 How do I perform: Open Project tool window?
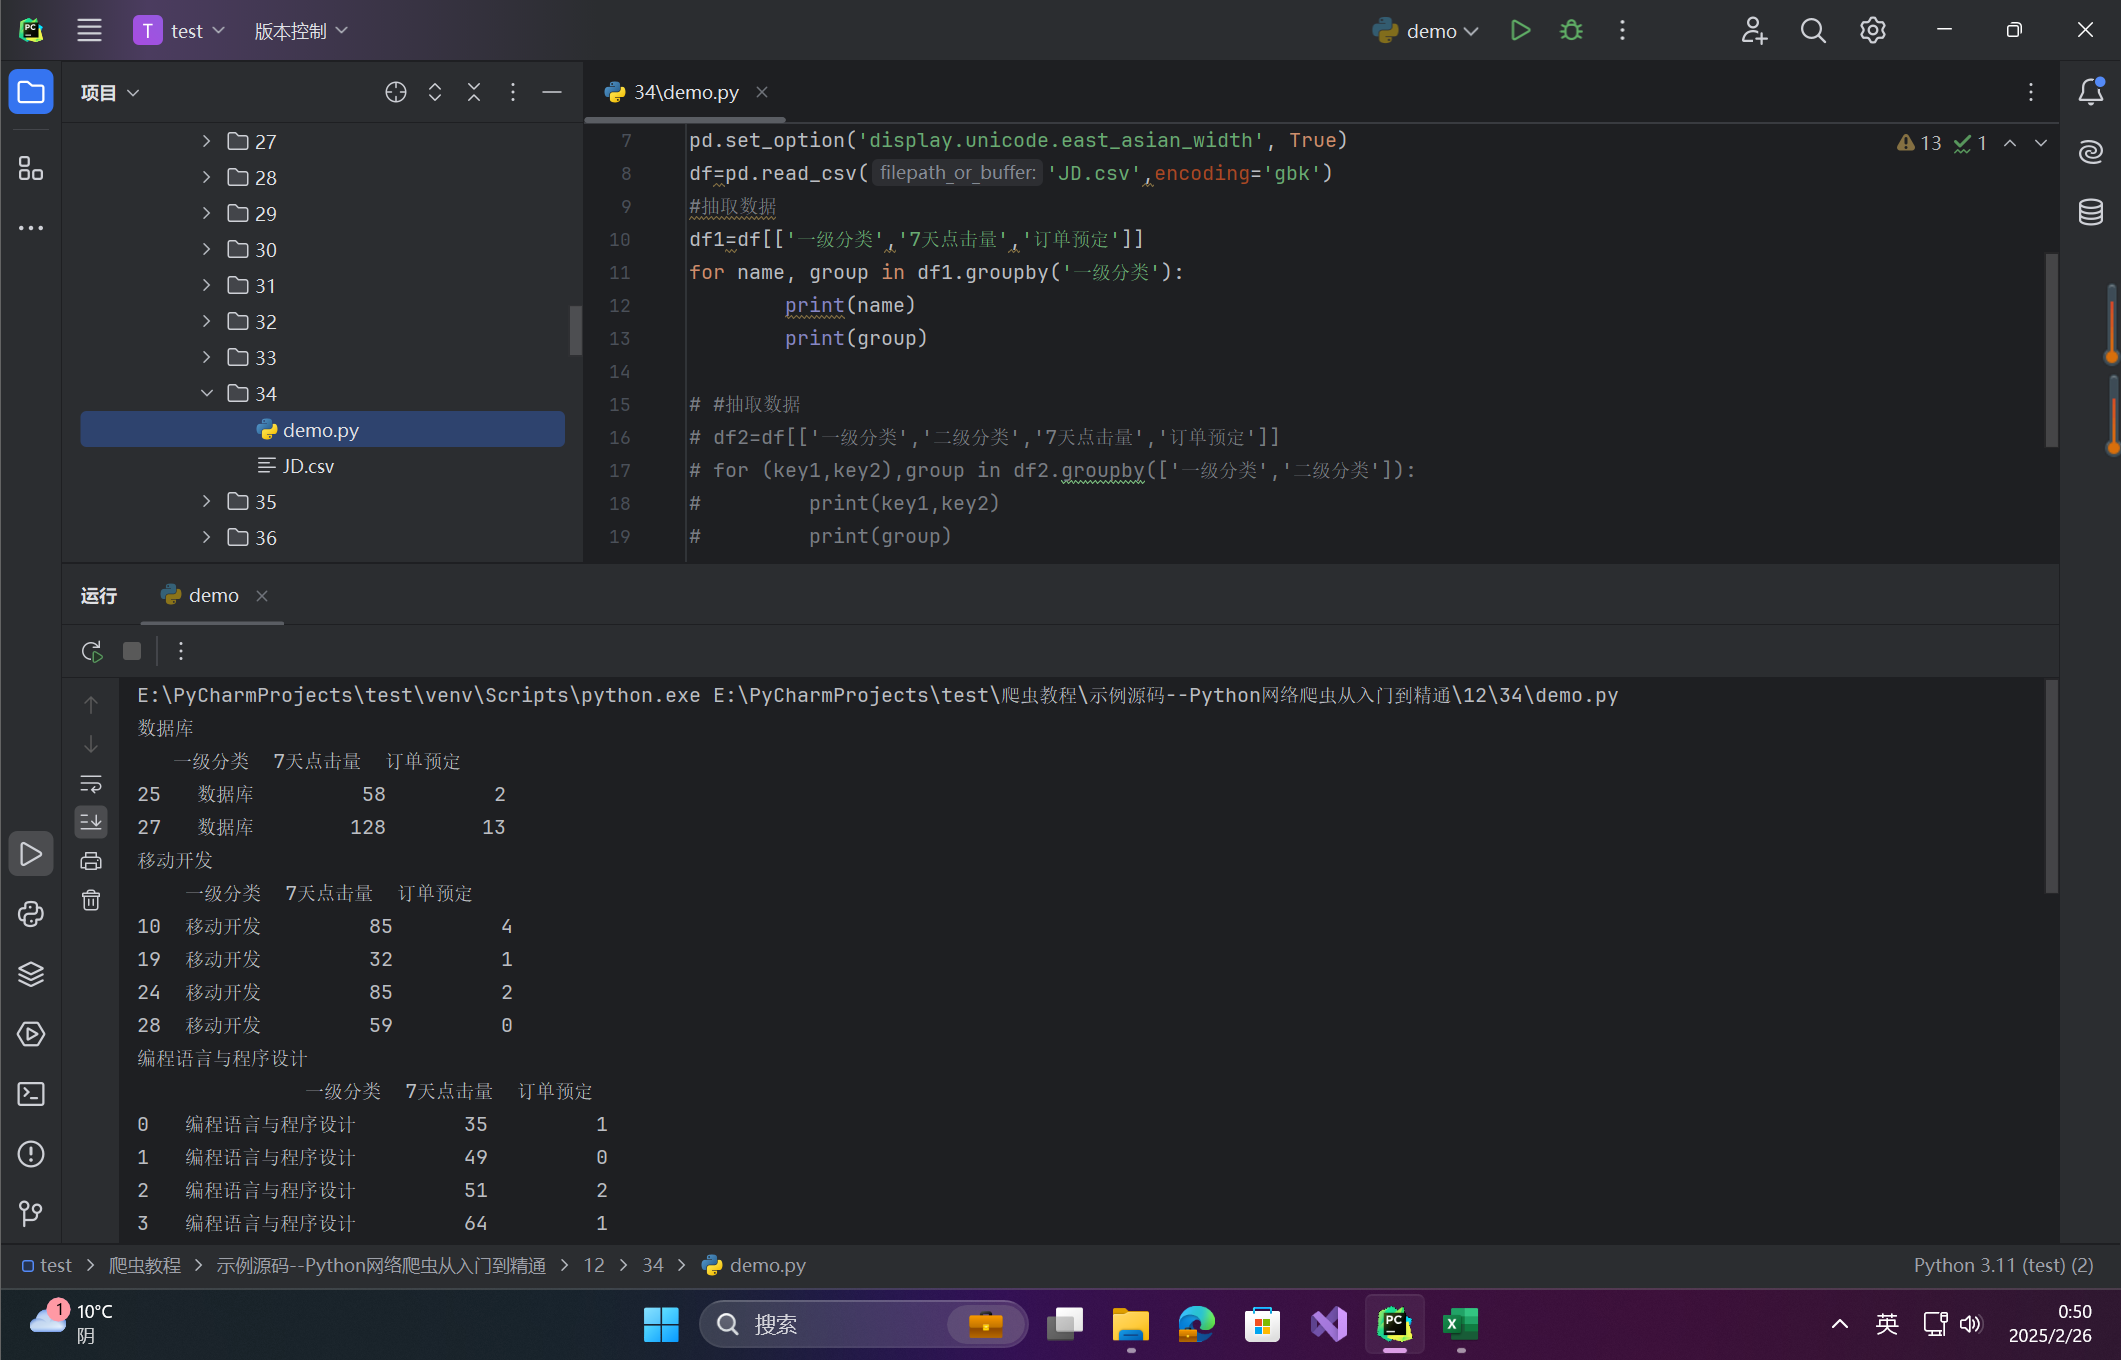[31, 92]
